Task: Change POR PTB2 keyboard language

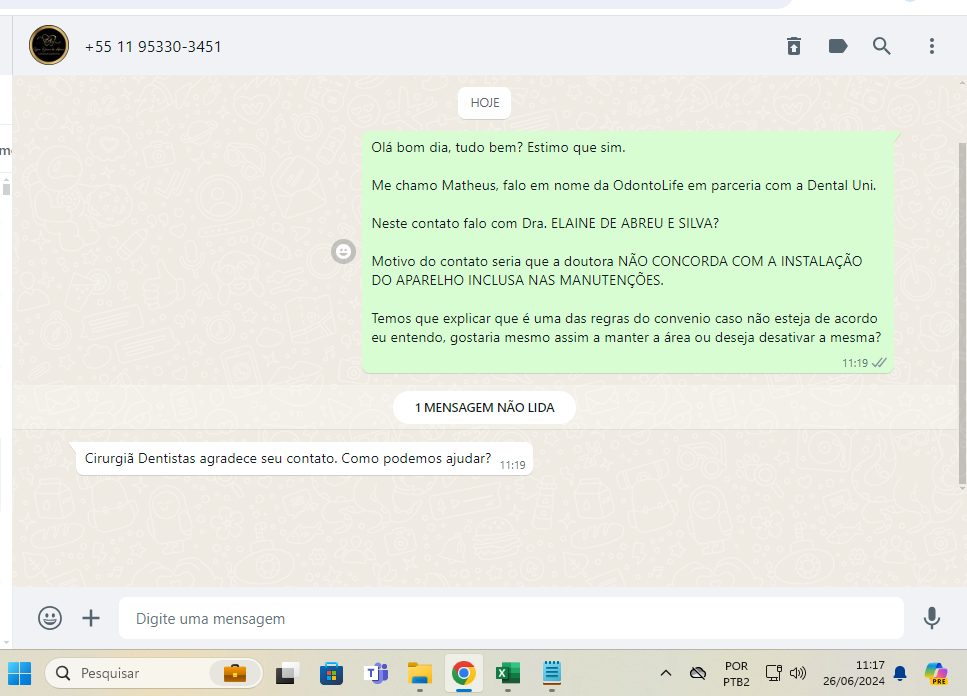Action: point(736,674)
